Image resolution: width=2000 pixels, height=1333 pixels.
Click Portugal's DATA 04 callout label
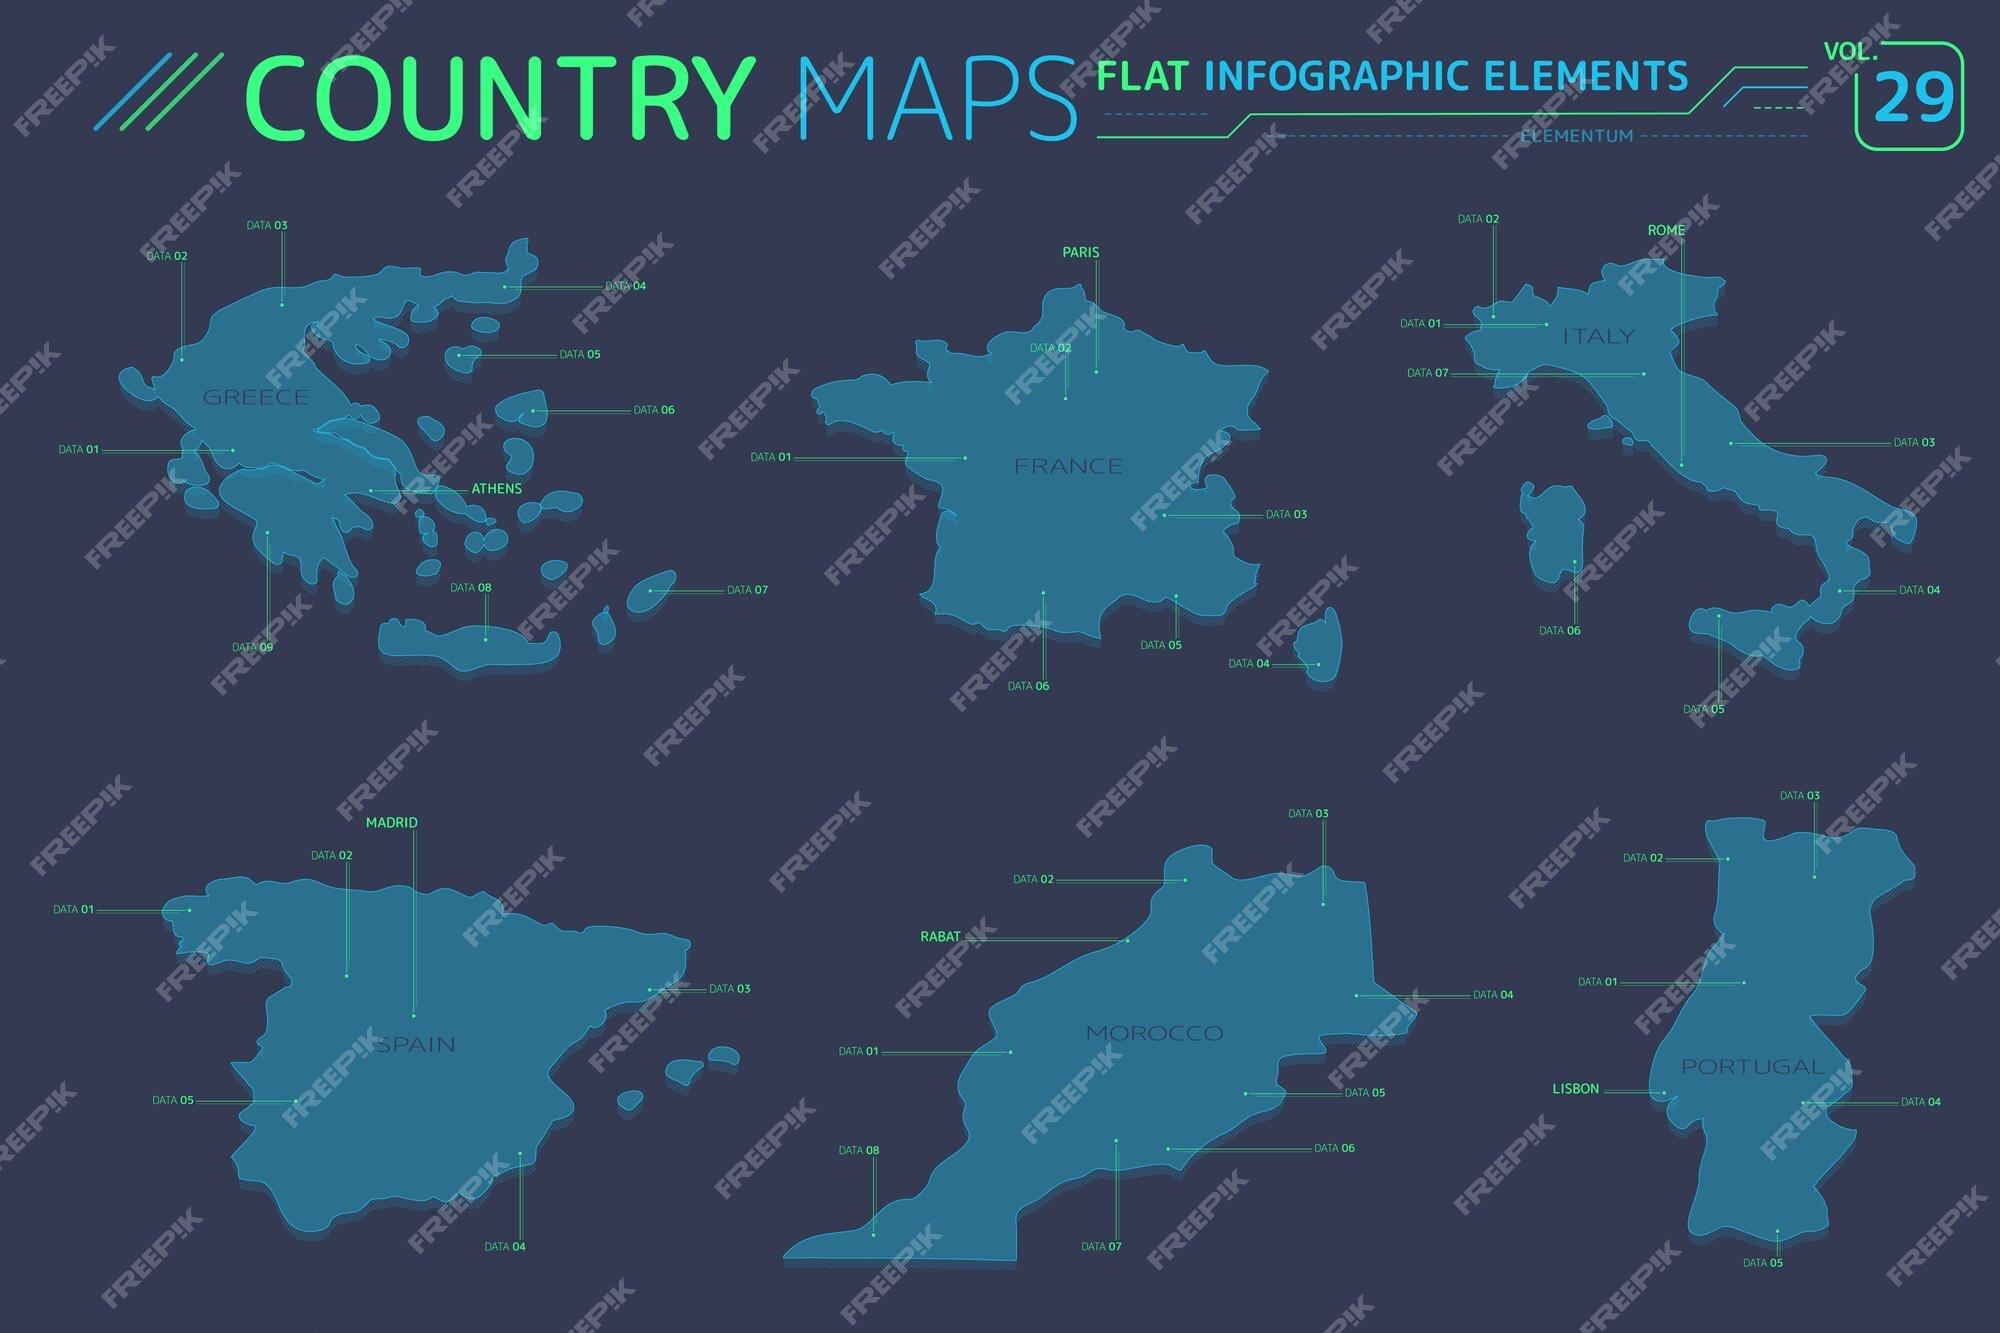pos(1921,1102)
